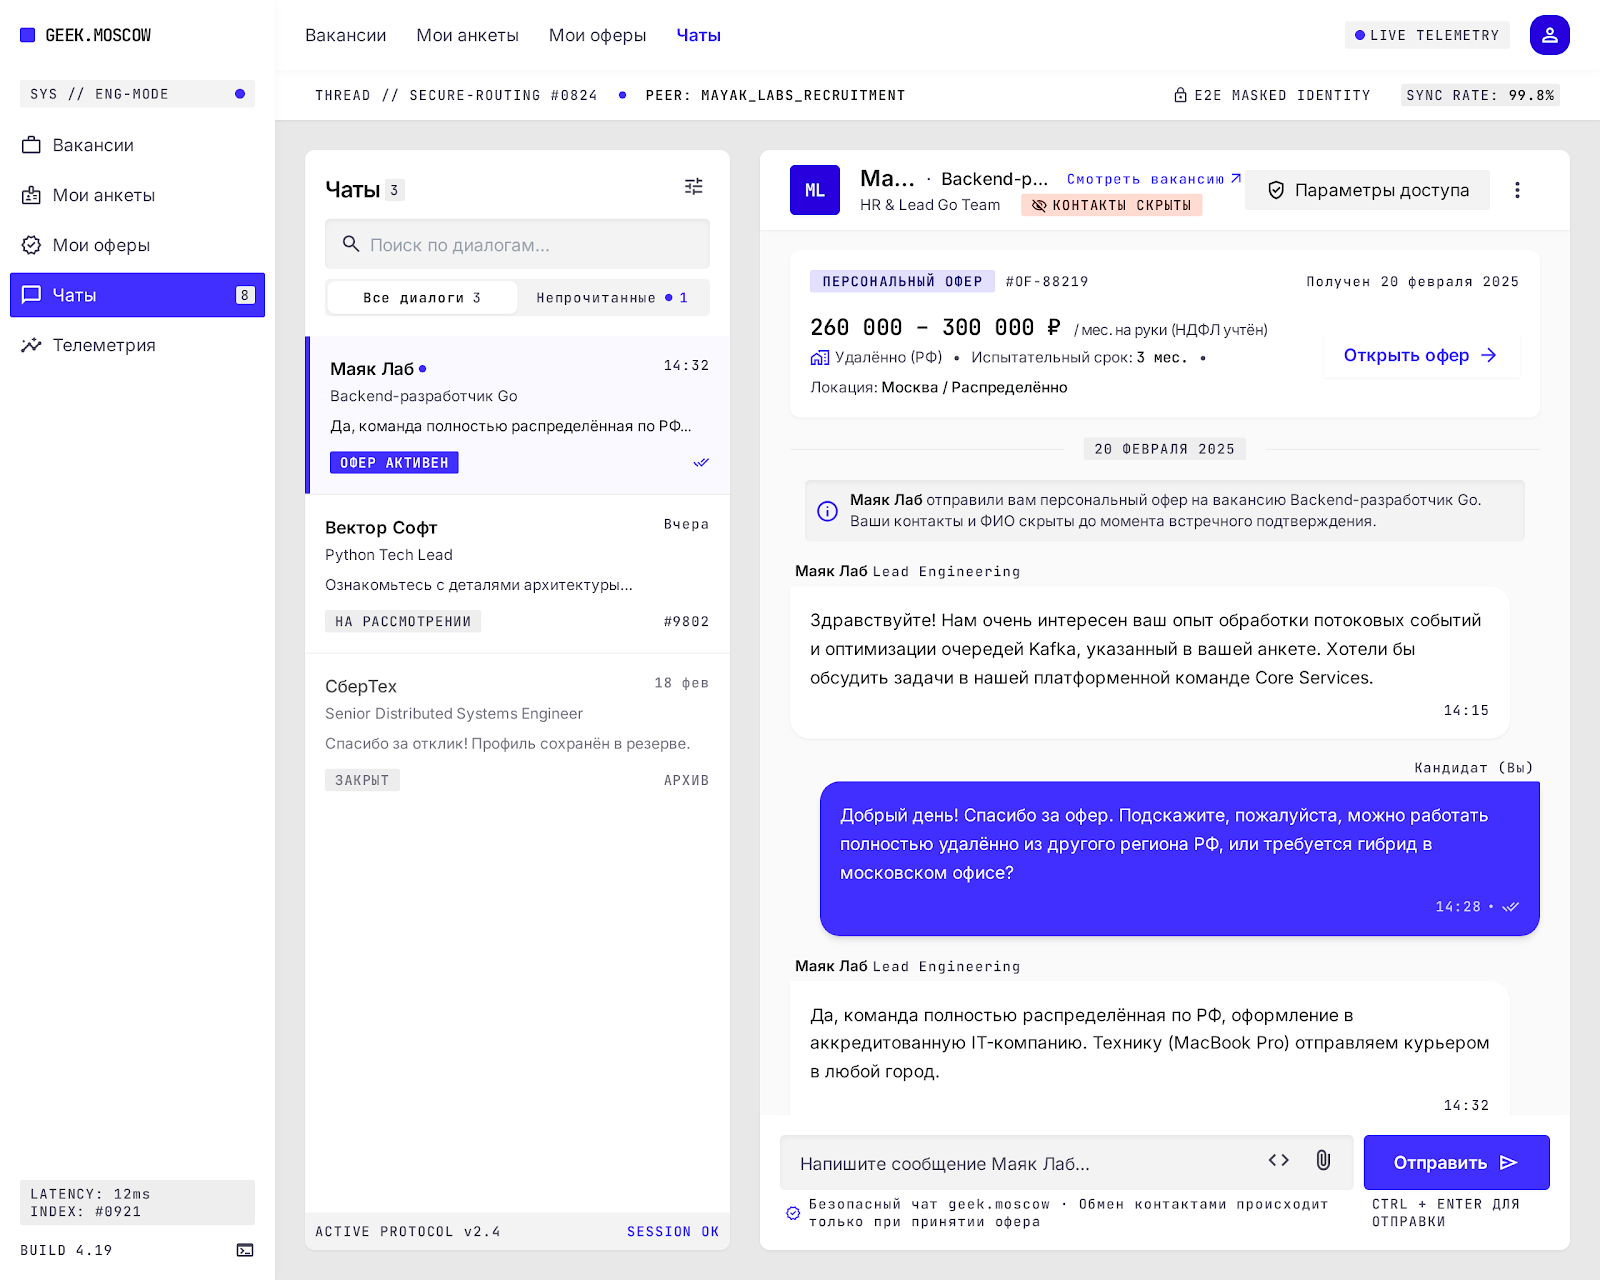This screenshot has width=1600, height=1280.
Task: Open Мои оферы in the sidebar
Action: 137,245
